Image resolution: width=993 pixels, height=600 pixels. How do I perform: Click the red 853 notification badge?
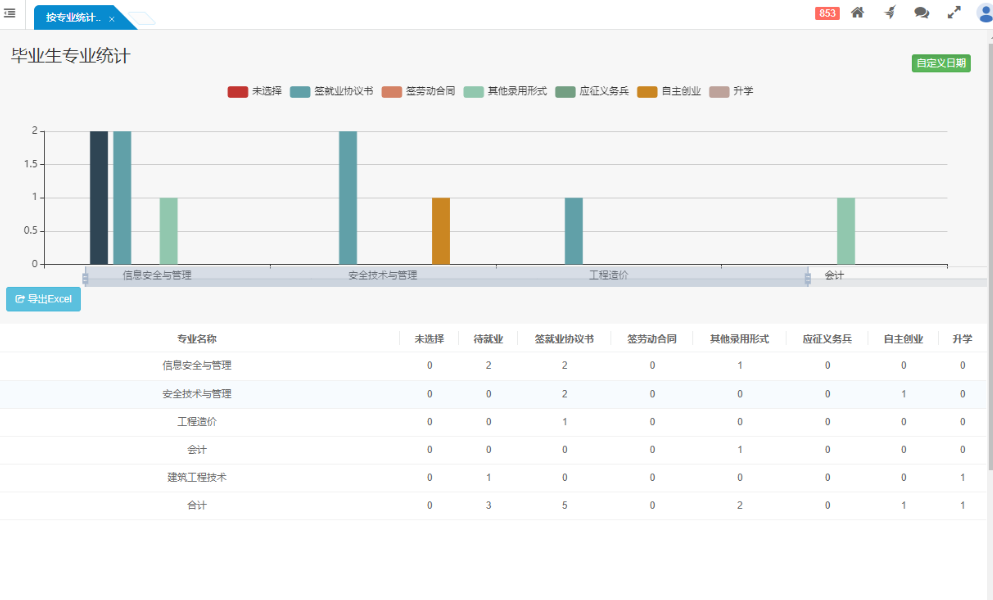point(827,13)
